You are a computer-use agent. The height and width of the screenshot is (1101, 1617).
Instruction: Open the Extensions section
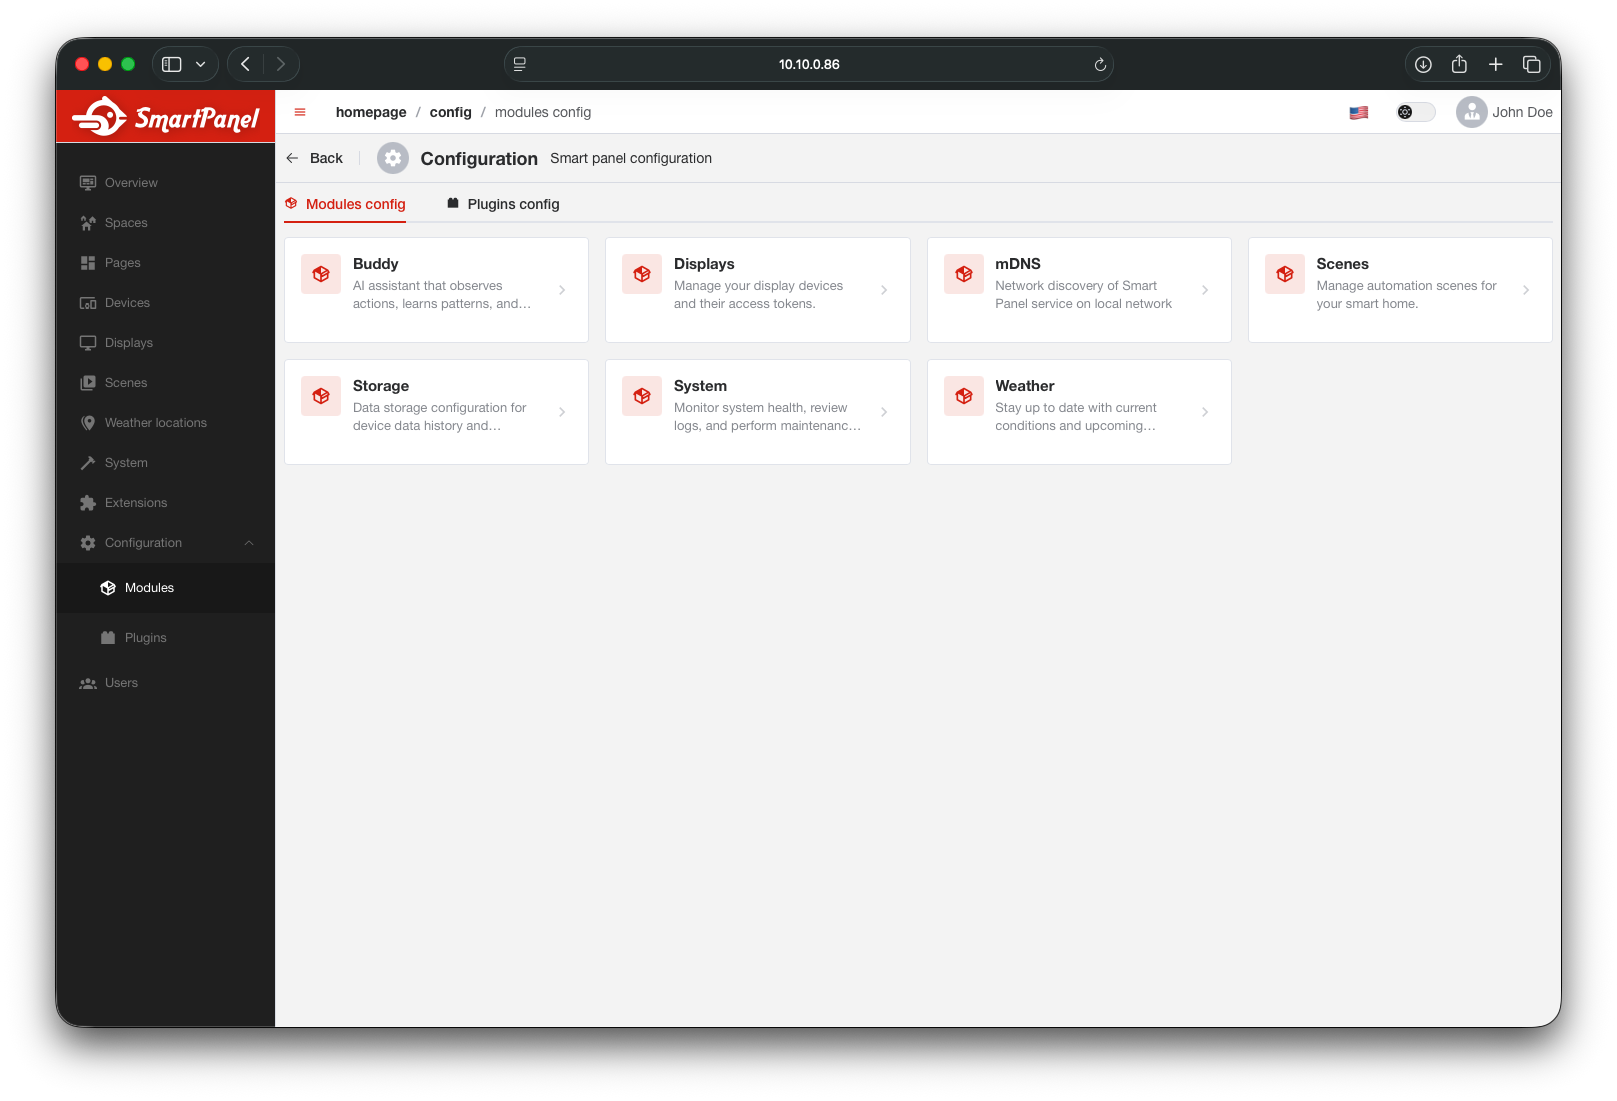(x=136, y=502)
